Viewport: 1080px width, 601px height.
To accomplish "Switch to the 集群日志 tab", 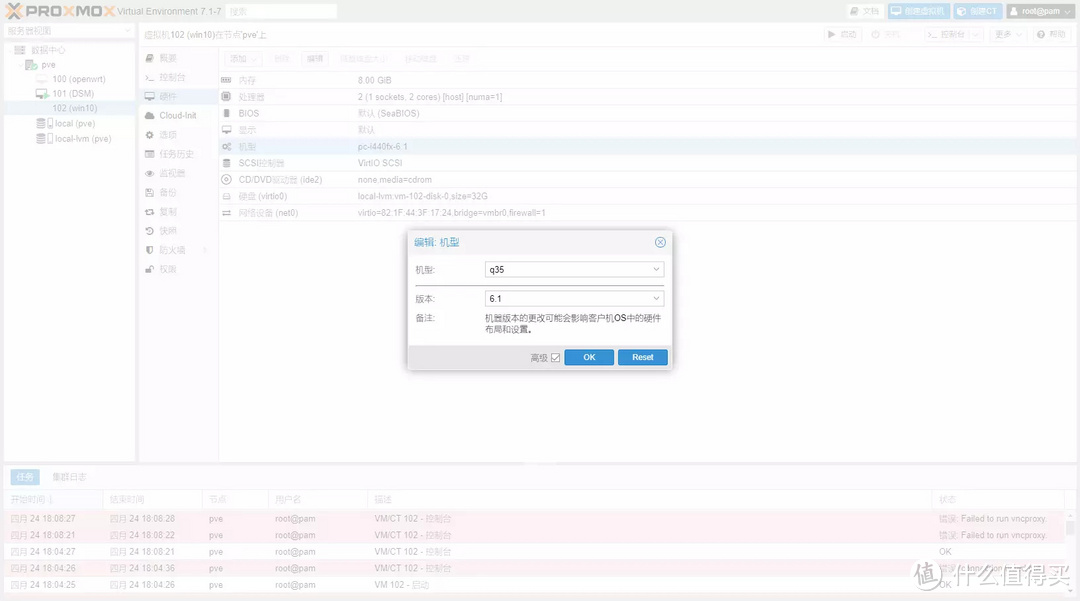I will click(x=69, y=477).
